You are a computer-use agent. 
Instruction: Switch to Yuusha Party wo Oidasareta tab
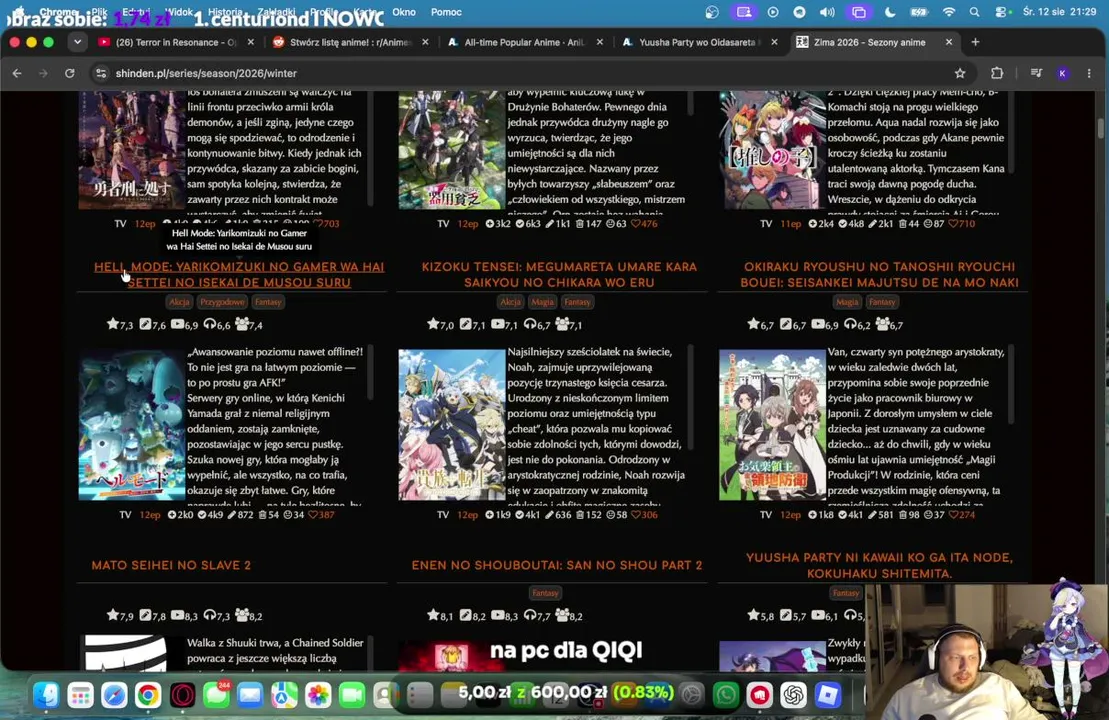tap(700, 42)
